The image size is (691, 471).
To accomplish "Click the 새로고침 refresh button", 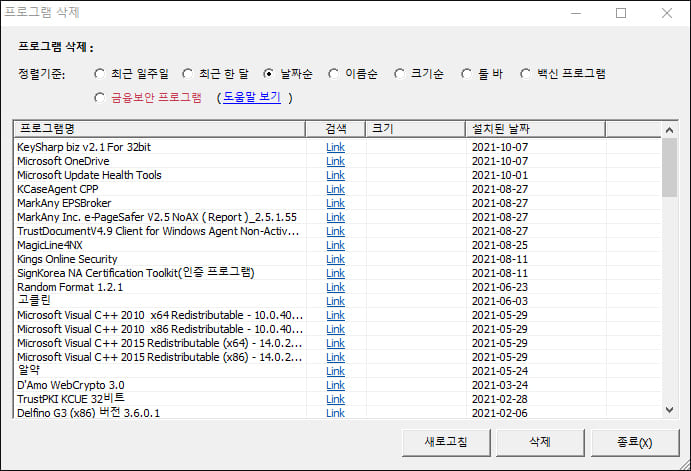I will pyautogui.click(x=446, y=442).
